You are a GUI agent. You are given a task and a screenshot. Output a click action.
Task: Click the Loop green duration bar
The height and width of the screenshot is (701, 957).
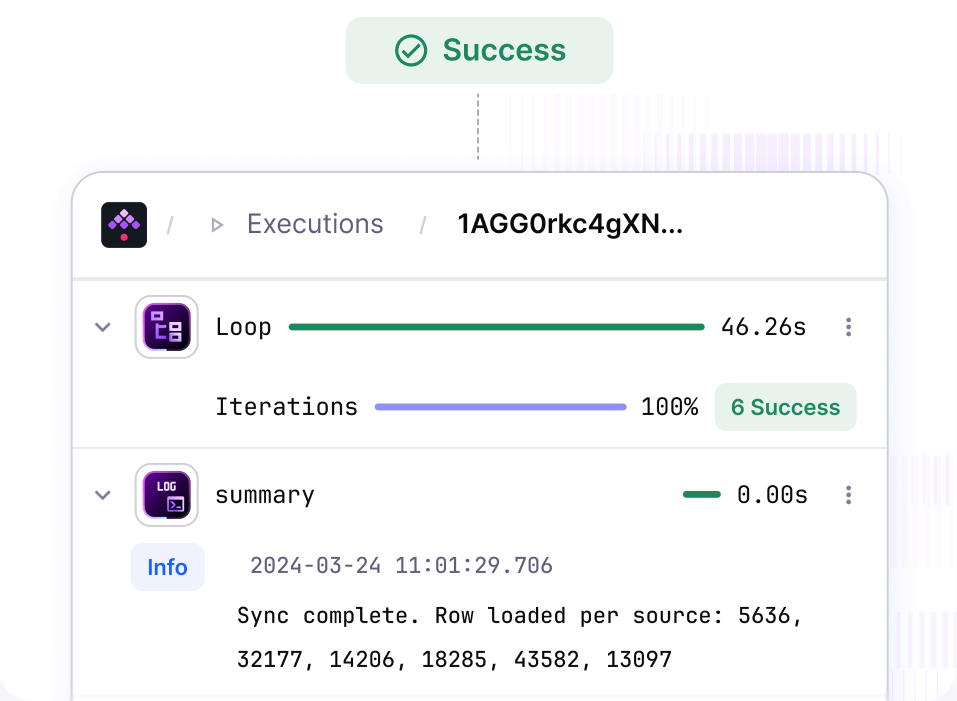(497, 327)
